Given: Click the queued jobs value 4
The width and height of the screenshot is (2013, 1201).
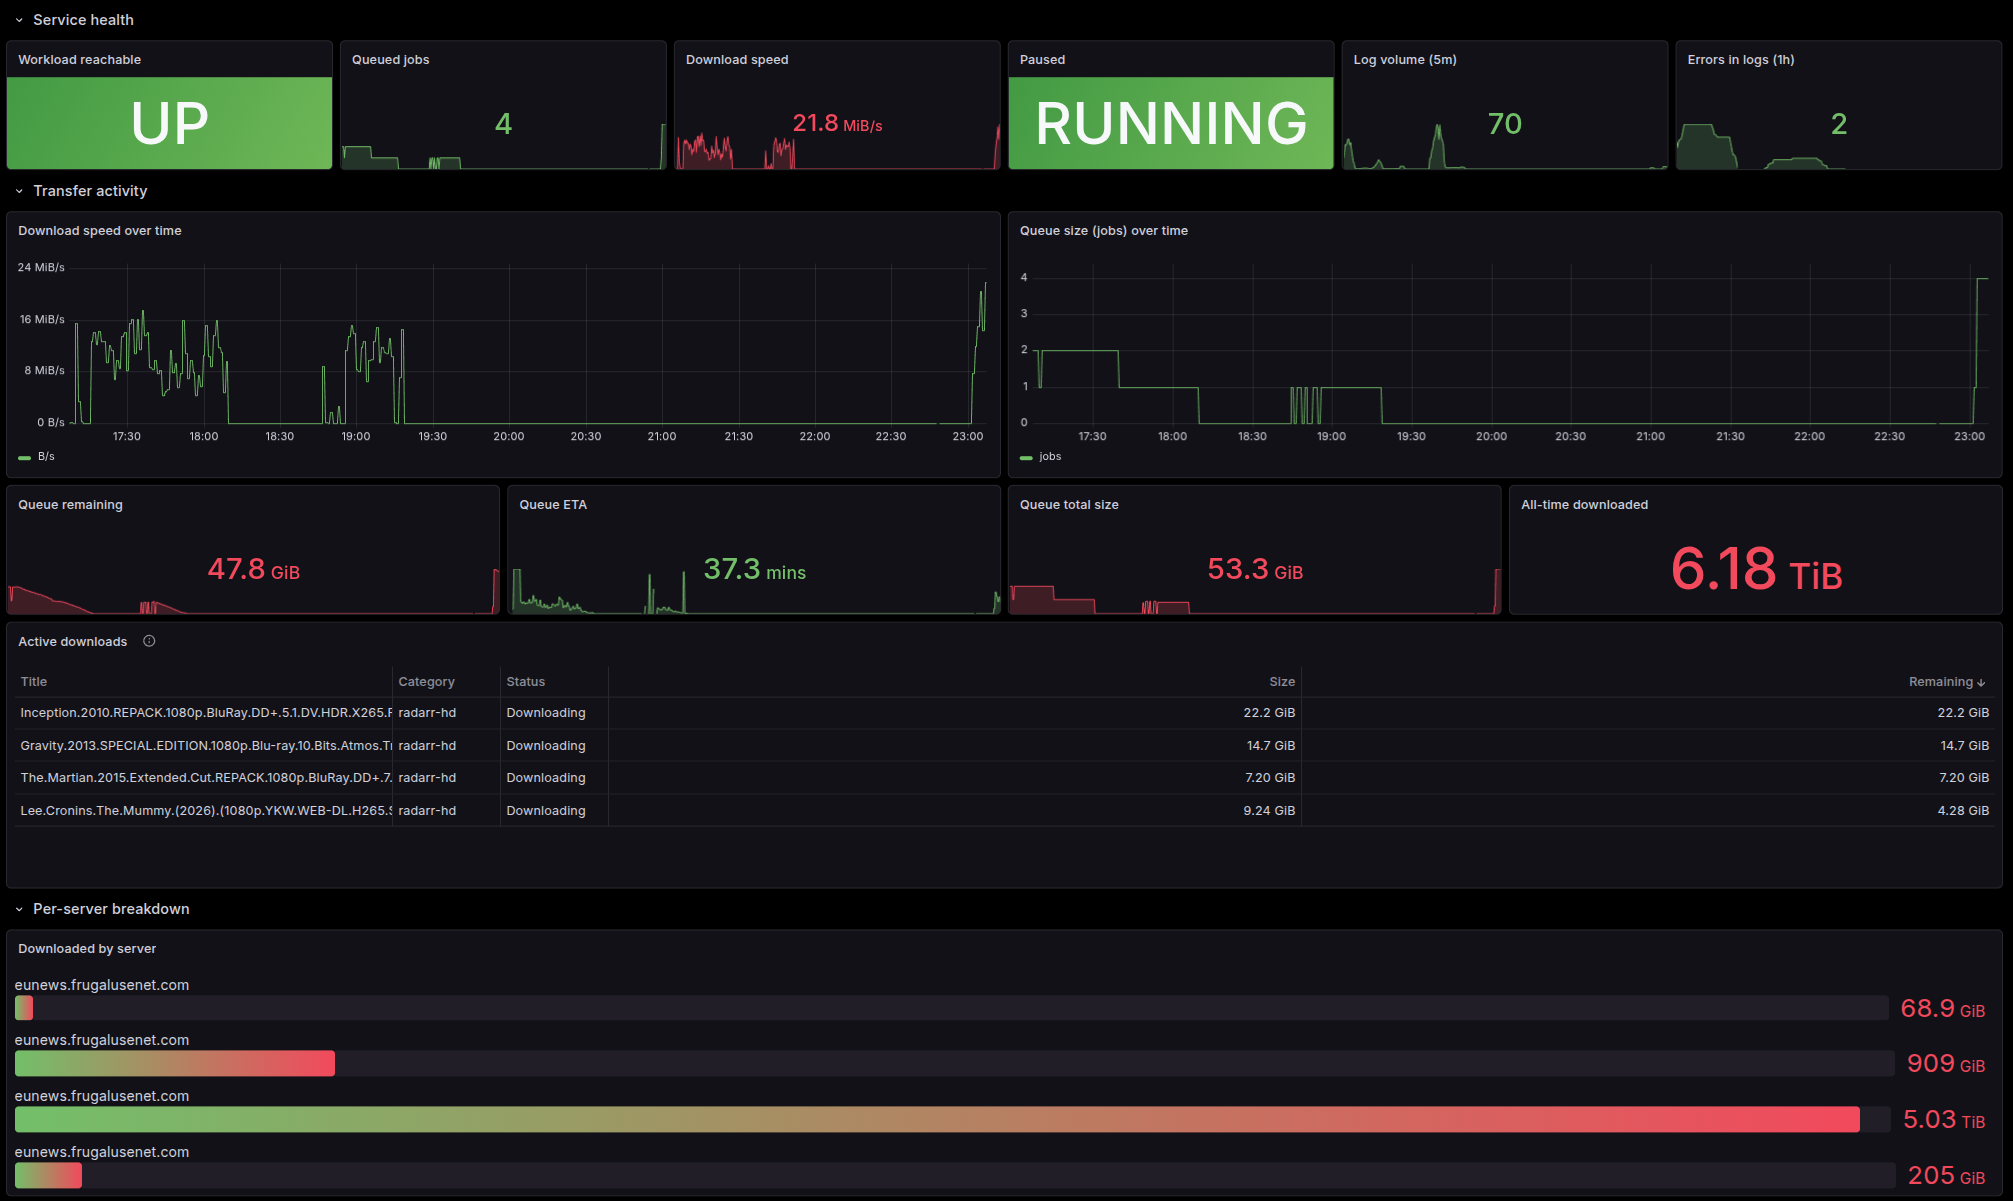Looking at the screenshot, I should (x=503, y=124).
